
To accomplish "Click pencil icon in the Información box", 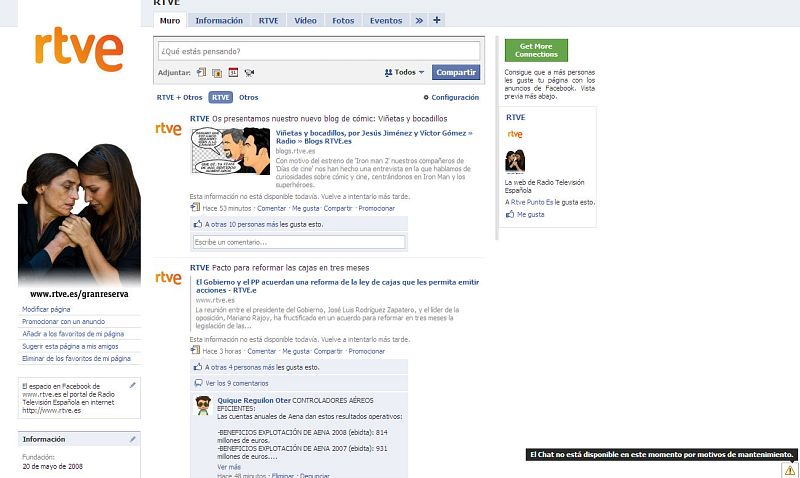I will (132, 439).
